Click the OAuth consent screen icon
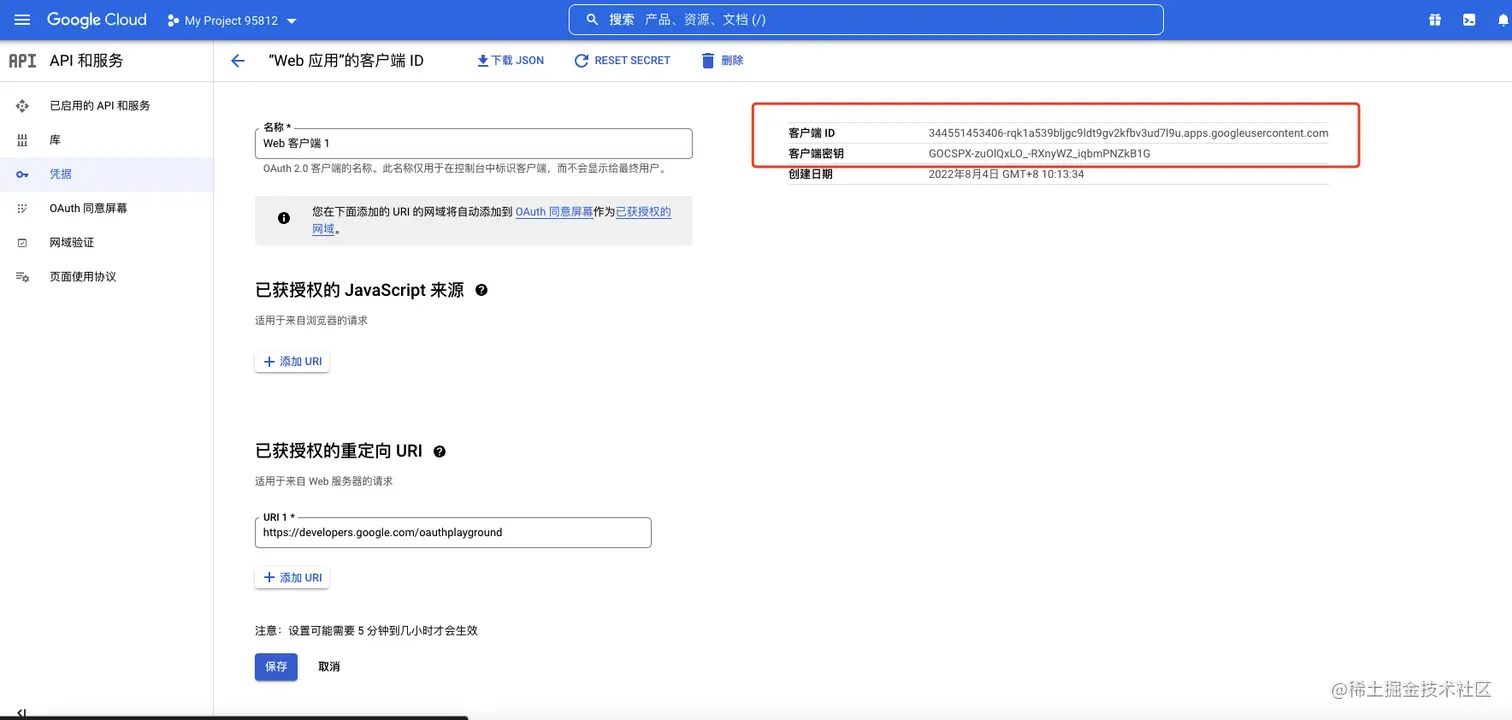The height and width of the screenshot is (720, 1512). coord(22,208)
